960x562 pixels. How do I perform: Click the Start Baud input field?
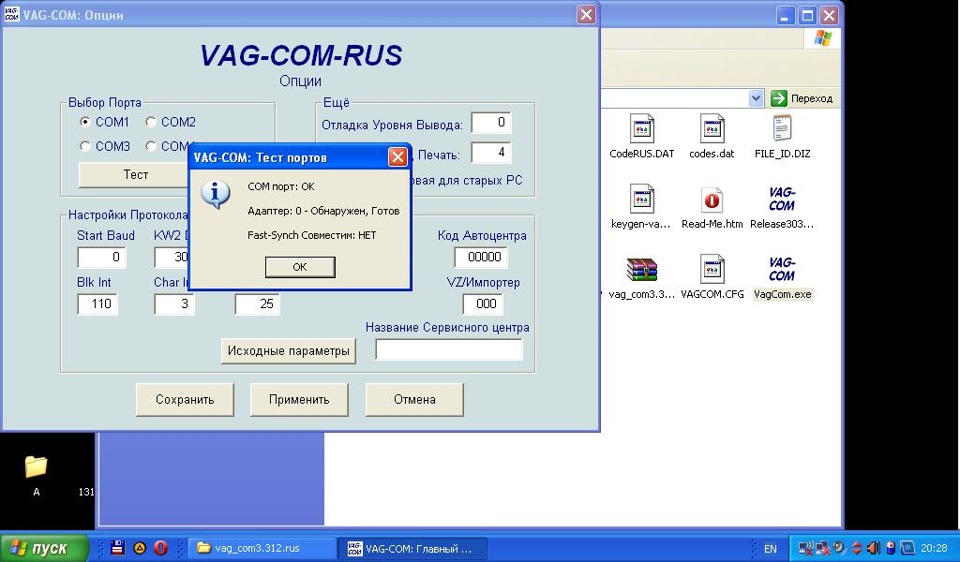102,257
